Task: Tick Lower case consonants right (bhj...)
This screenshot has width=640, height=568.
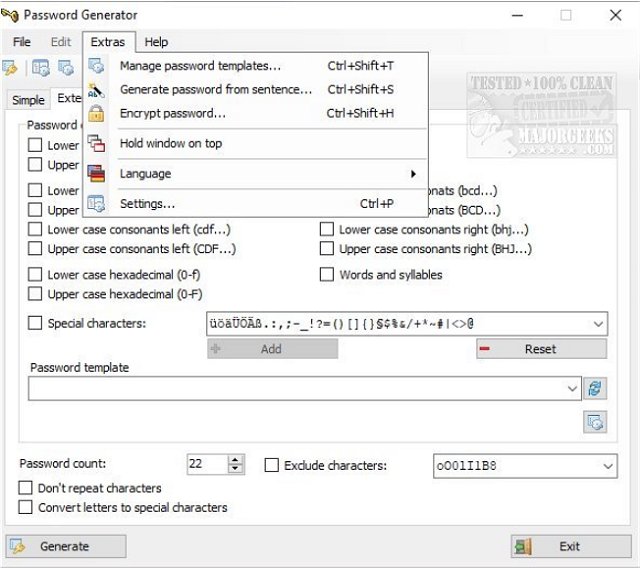Action: (327, 229)
